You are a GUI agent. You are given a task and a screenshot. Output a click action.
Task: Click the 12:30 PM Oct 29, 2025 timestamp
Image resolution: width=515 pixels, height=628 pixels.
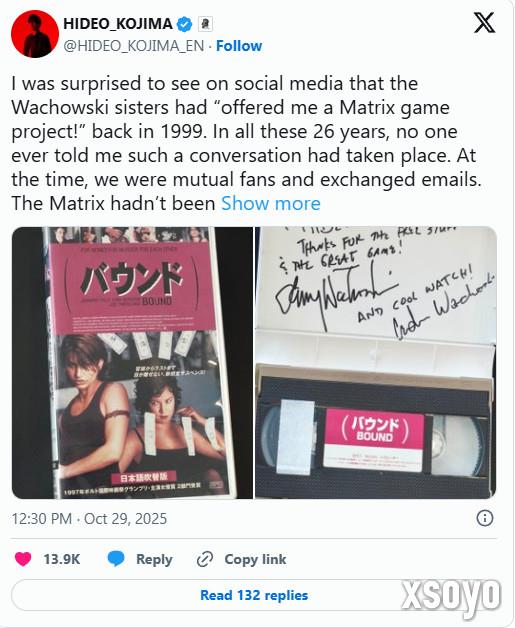(x=89, y=519)
